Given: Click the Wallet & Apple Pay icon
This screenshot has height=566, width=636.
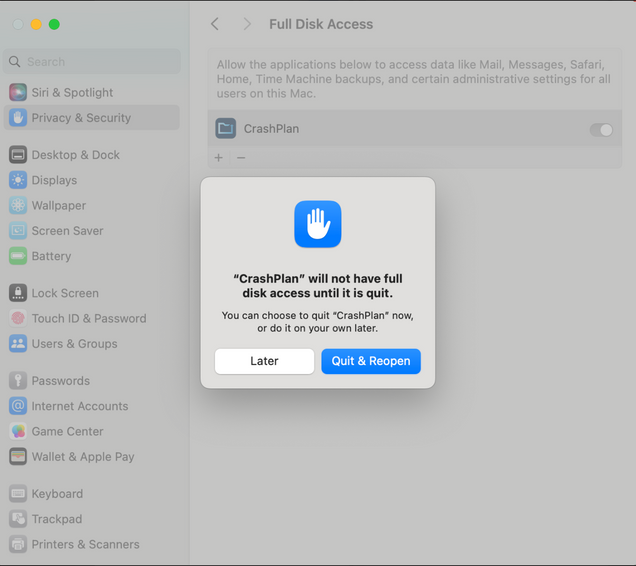Looking at the screenshot, I should pos(18,456).
